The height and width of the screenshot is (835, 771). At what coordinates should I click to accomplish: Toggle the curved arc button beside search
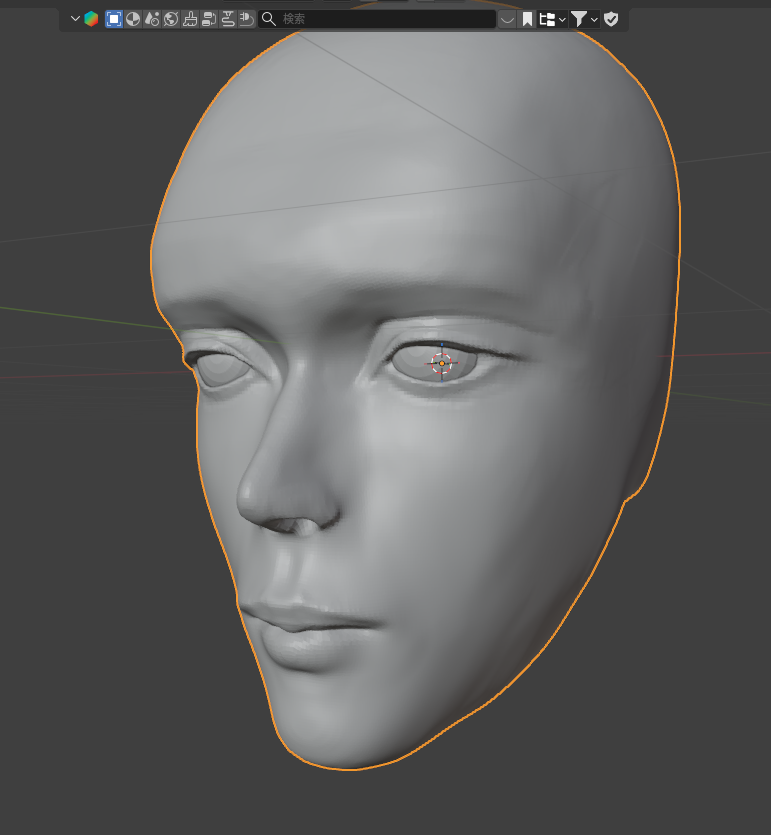click(x=507, y=20)
